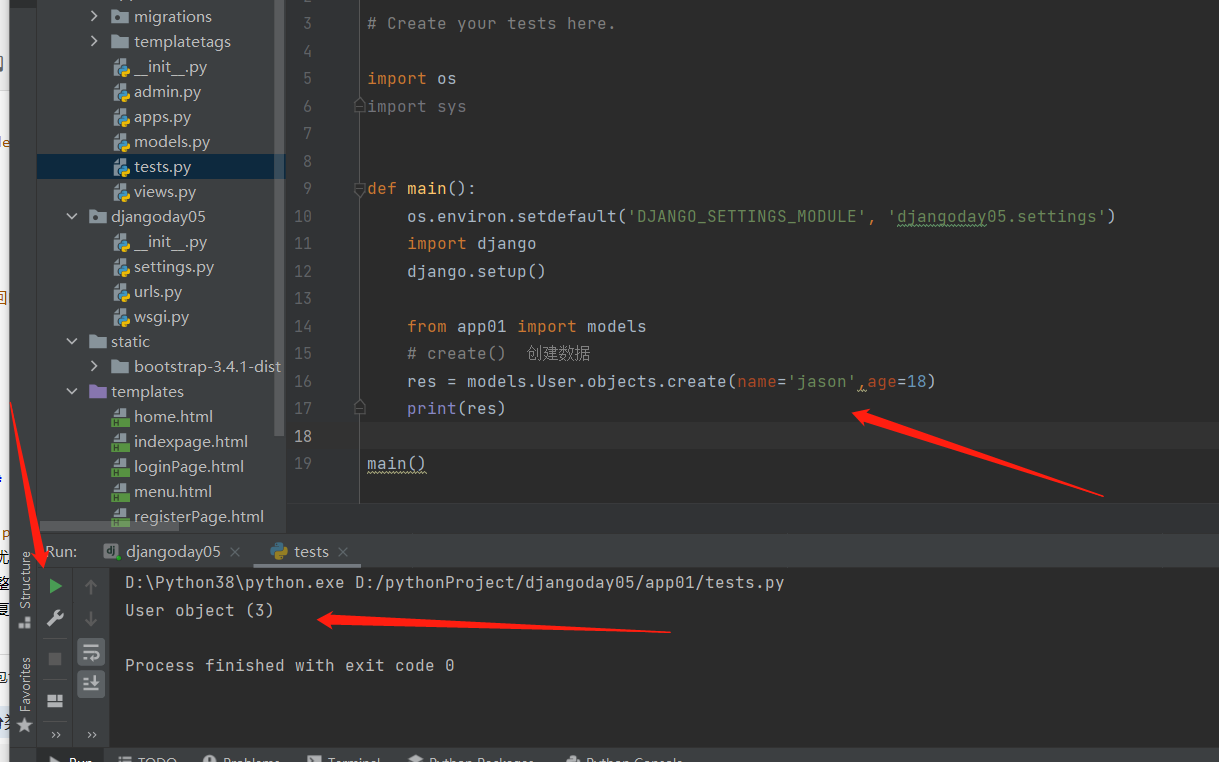Click the restore layout icon in Run panel
1219x762 pixels.
[x=56, y=700]
